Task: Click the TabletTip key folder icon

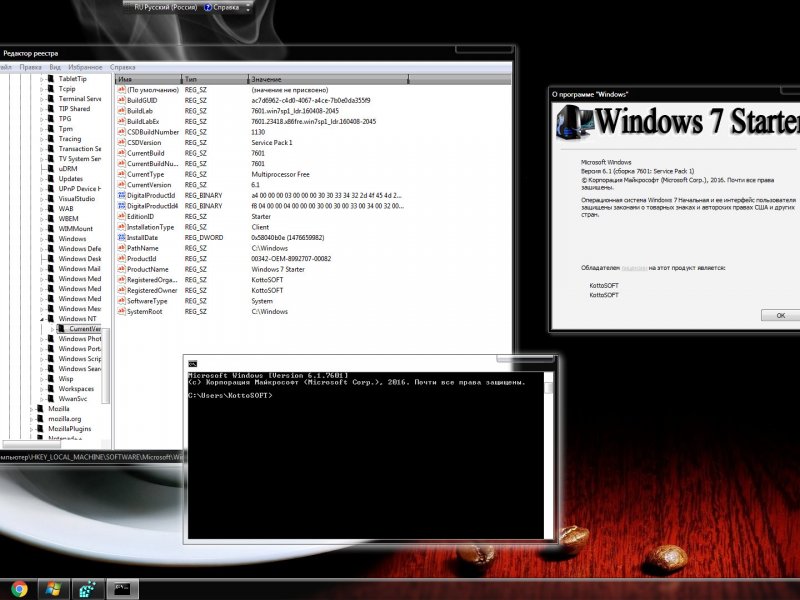Action: point(51,79)
